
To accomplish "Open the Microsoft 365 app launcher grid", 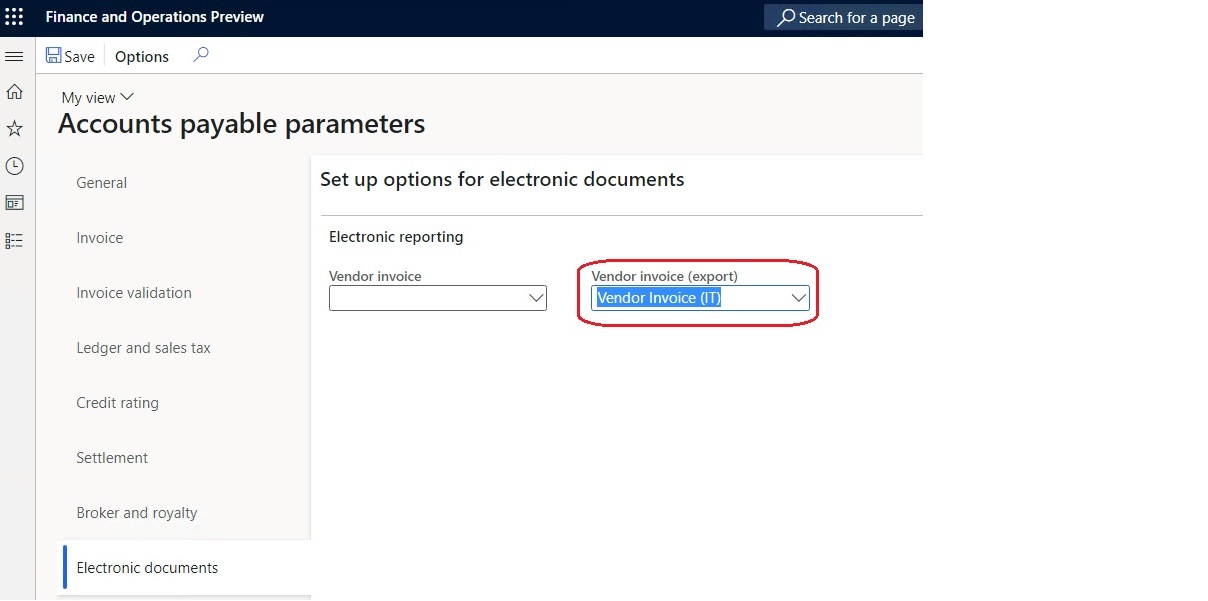I will [14, 16].
